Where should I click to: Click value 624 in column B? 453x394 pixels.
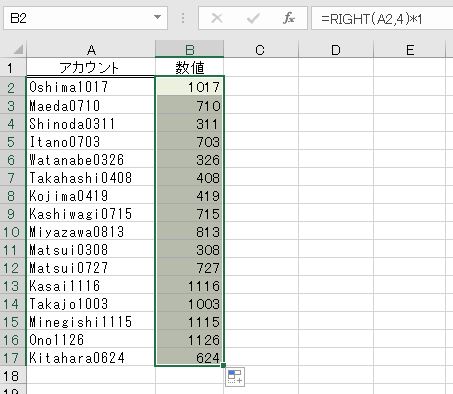coord(190,357)
